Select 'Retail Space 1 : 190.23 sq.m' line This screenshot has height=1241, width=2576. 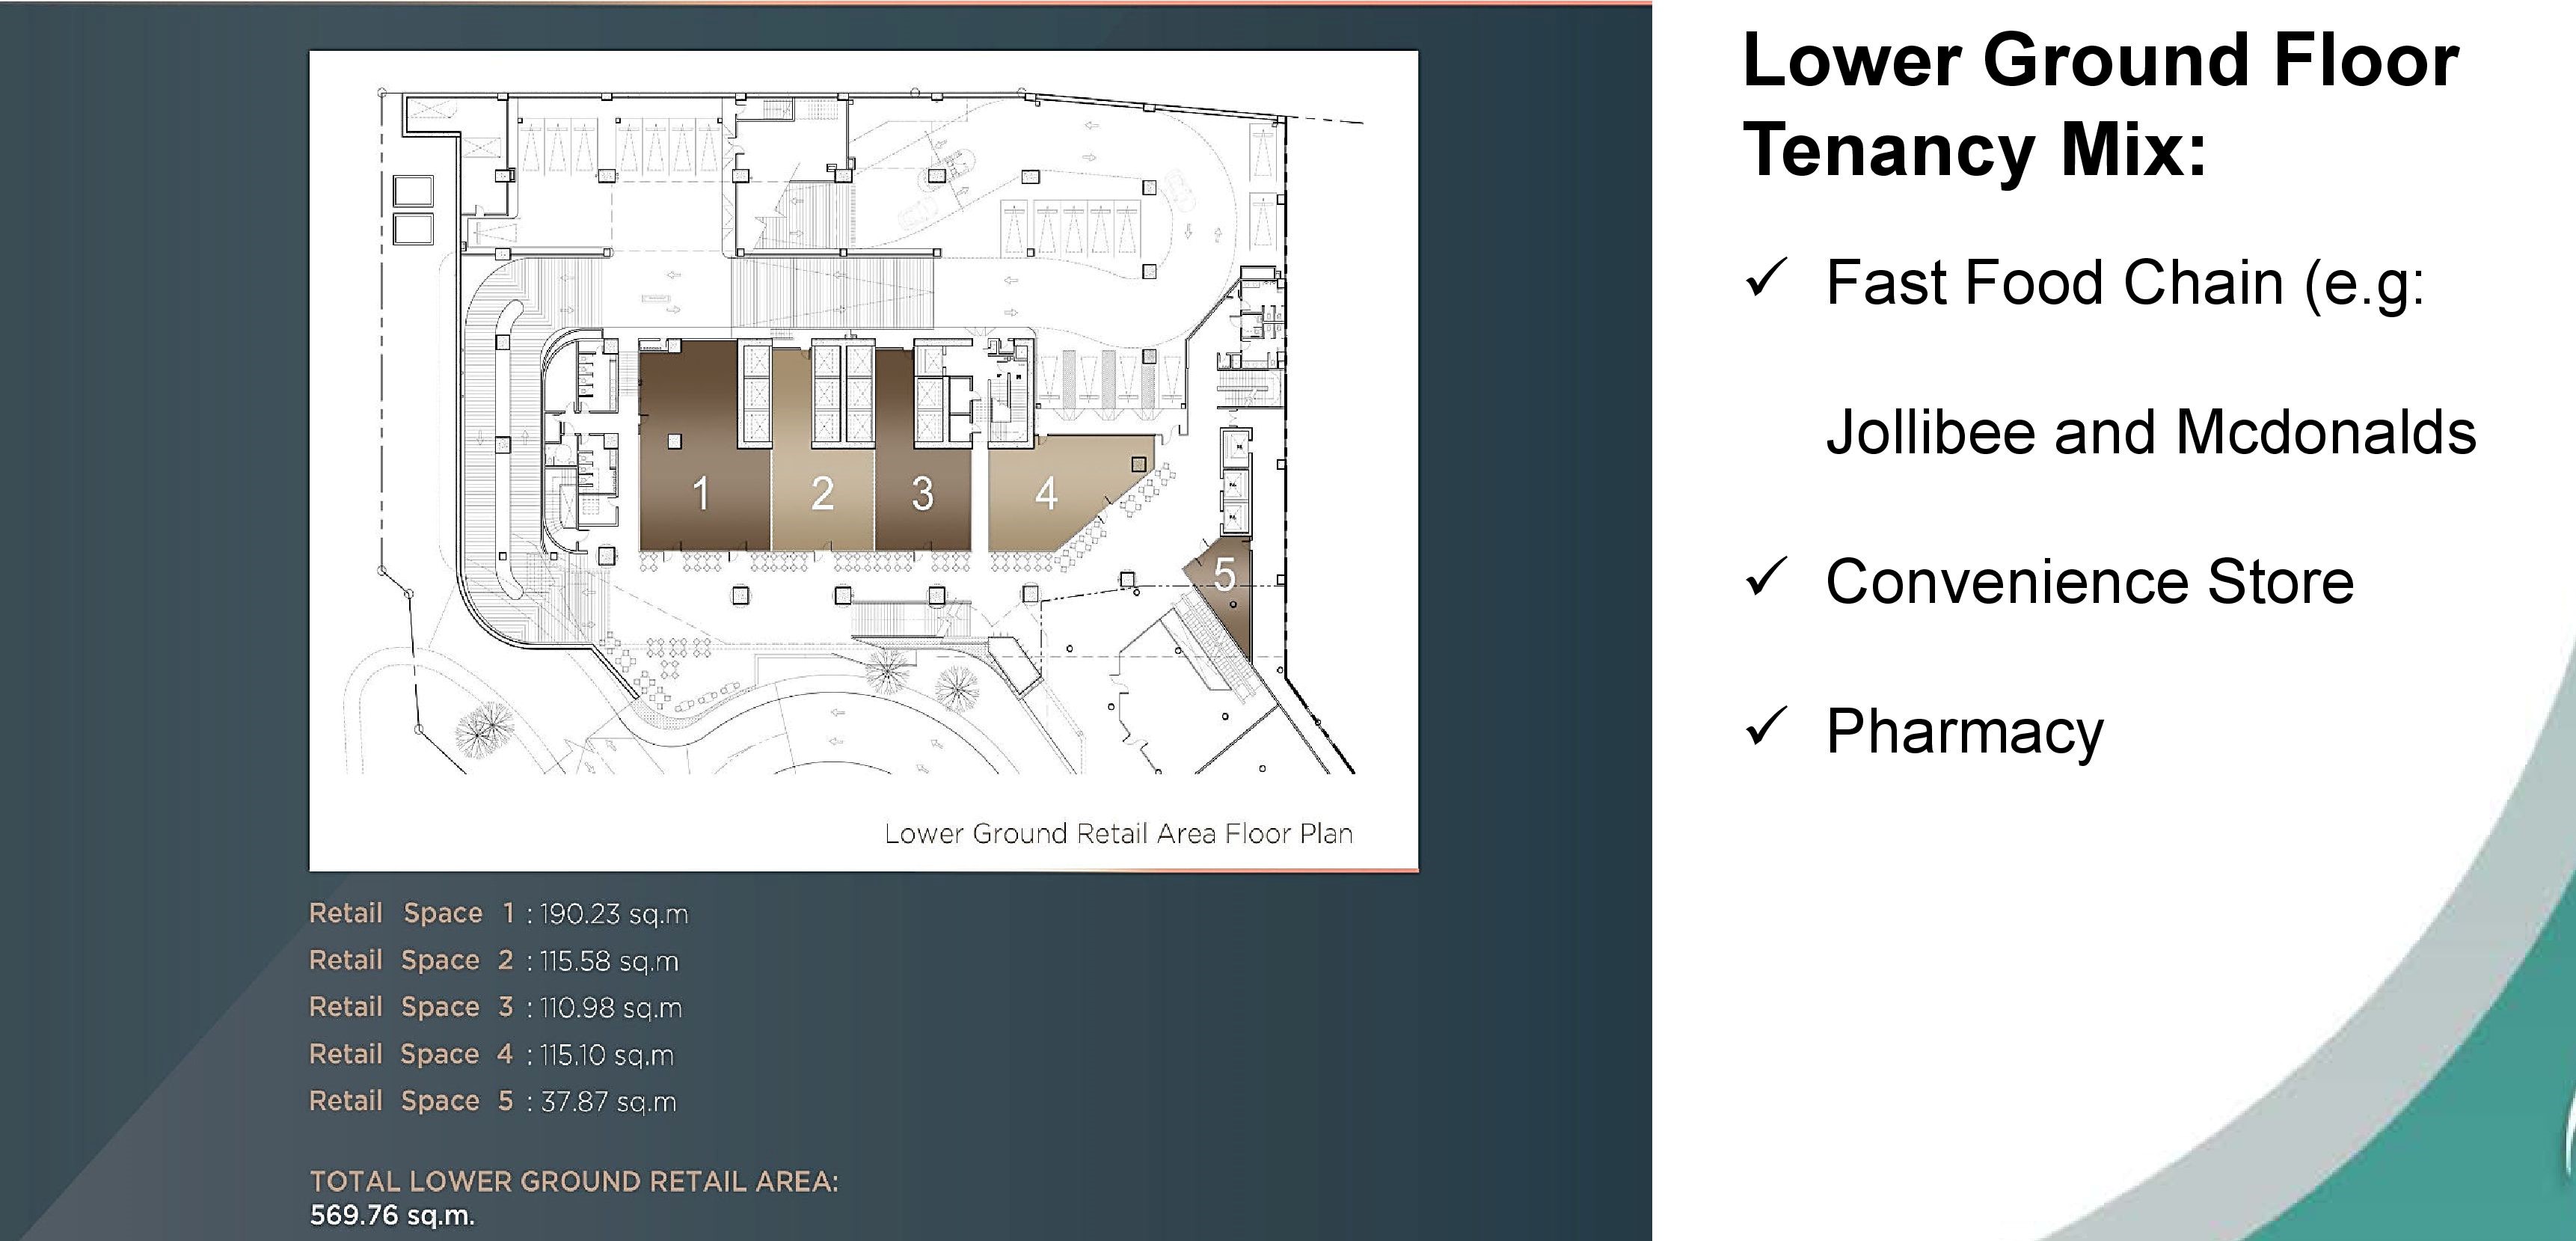(x=498, y=914)
